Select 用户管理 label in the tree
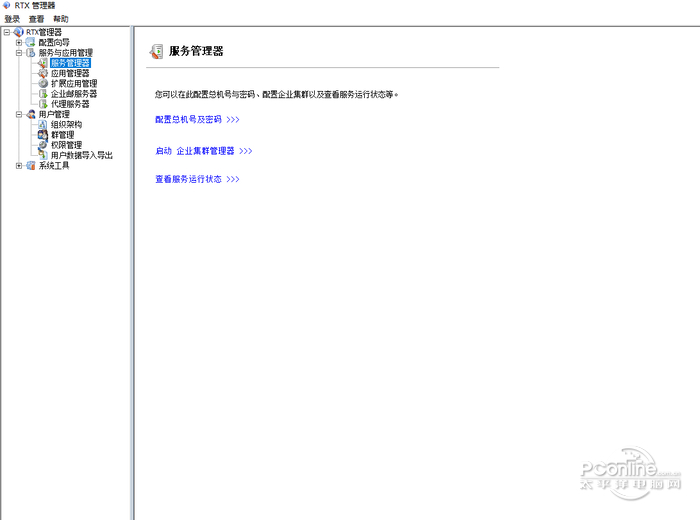 click(54, 114)
